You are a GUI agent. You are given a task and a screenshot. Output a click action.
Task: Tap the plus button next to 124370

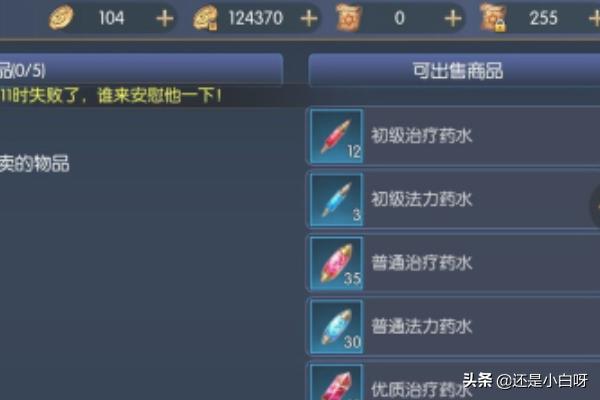coord(309,18)
